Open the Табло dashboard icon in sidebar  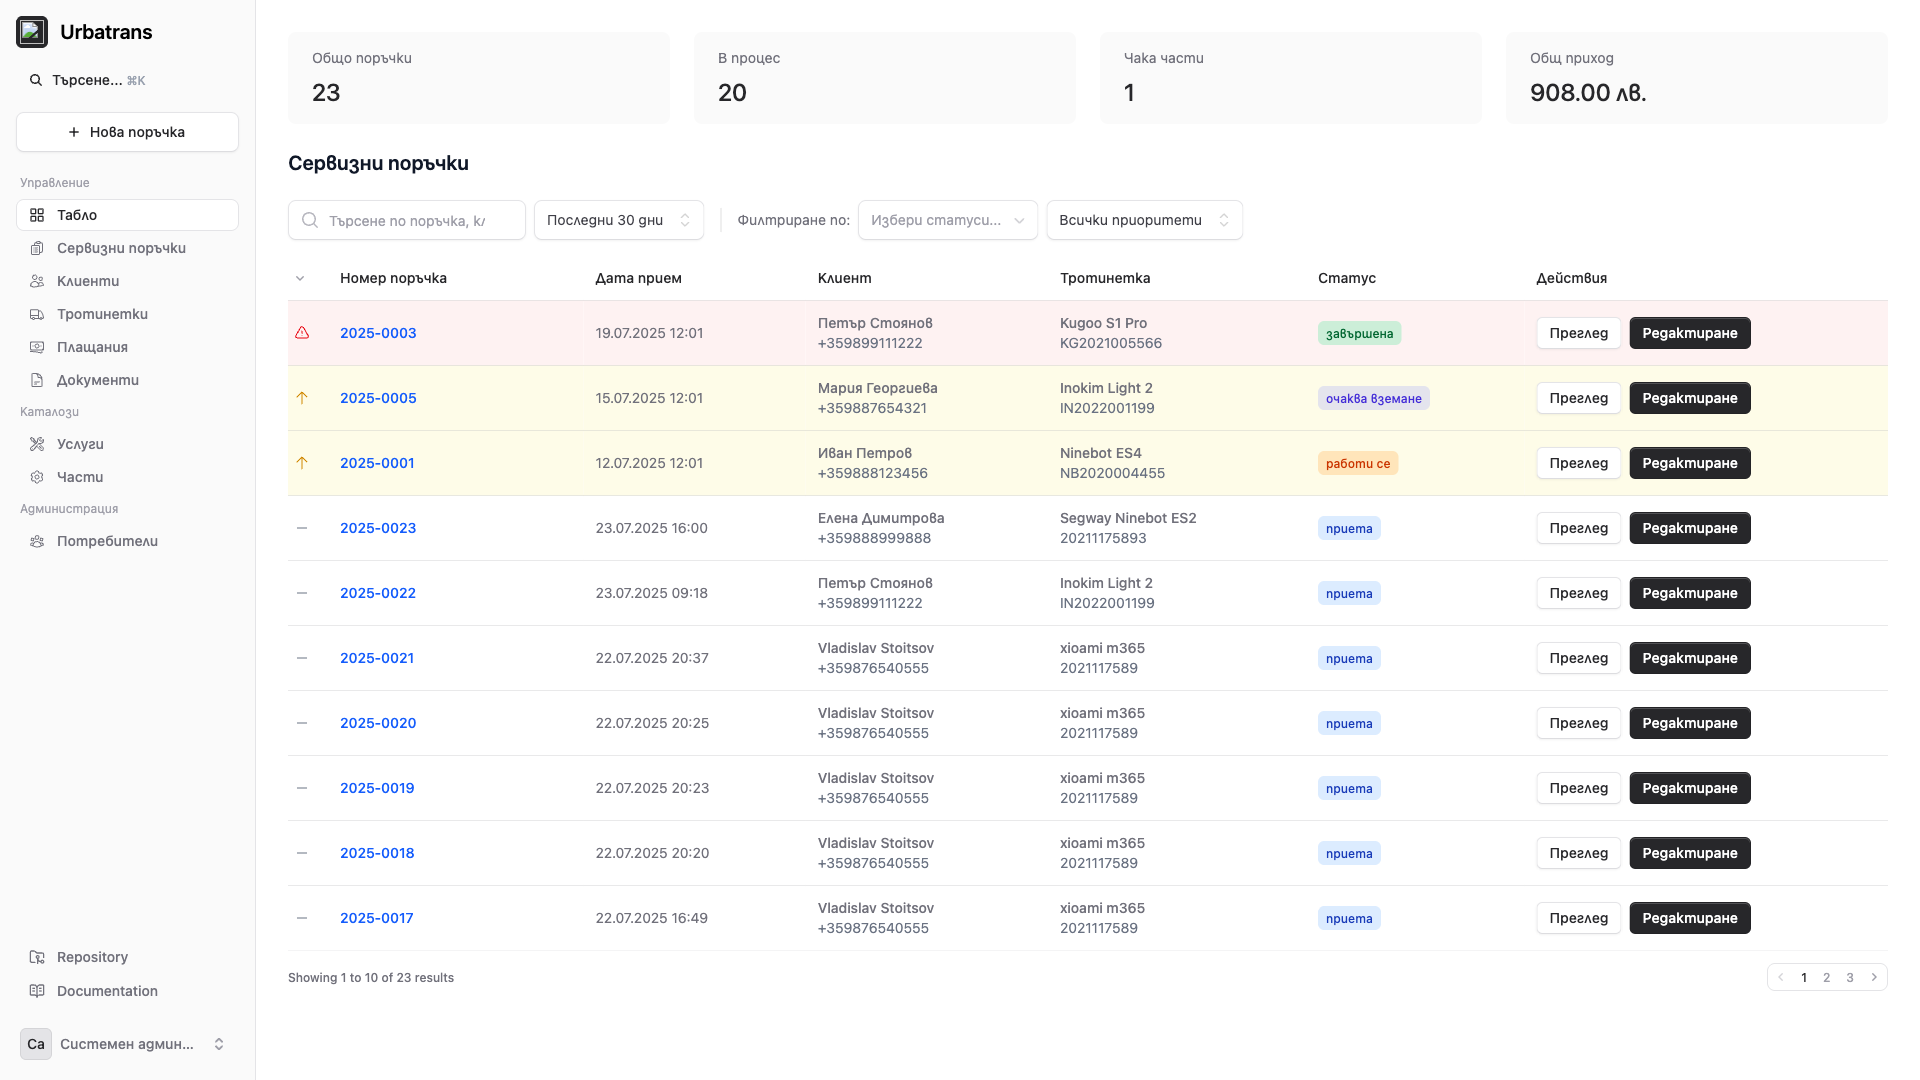(37, 215)
